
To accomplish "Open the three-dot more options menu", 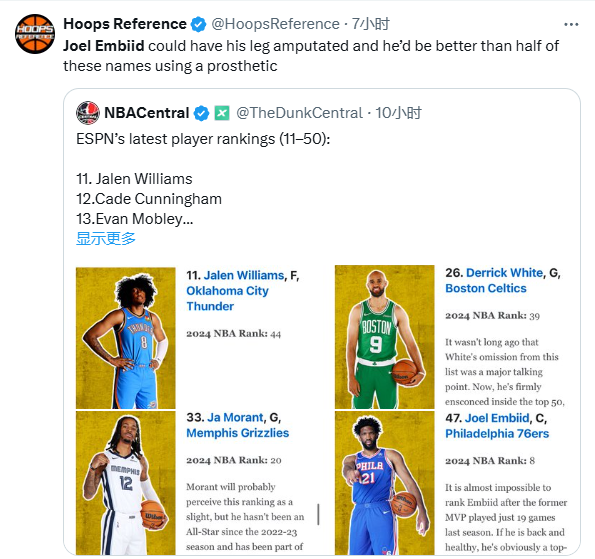I will pyautogui.click(x=571, y=25).
